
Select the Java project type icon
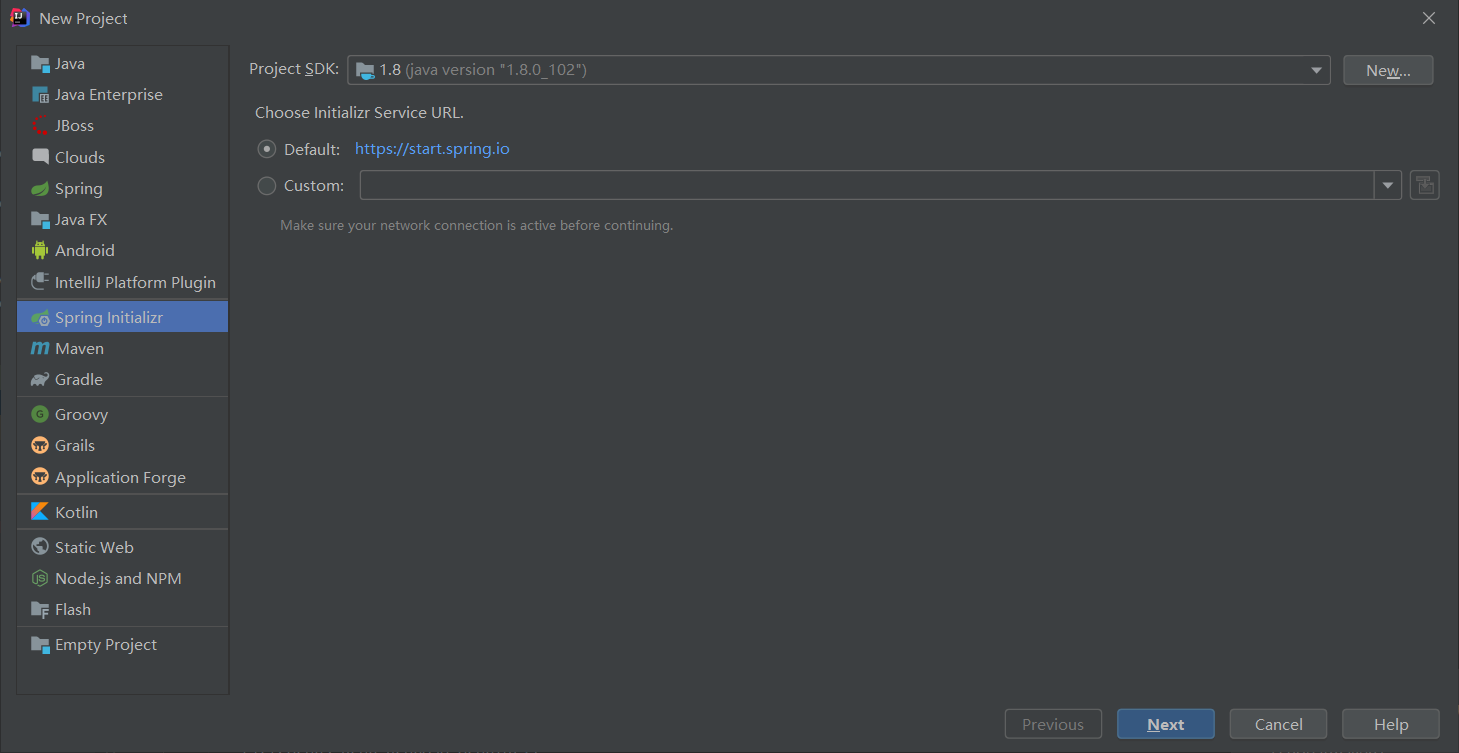coord(40,64)
